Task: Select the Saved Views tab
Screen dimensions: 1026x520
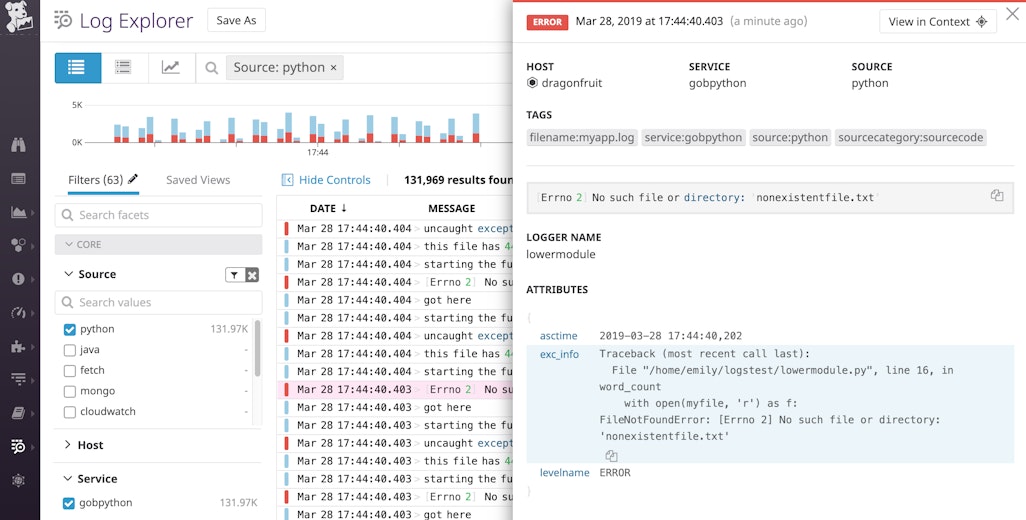Action: coord(198,180)
